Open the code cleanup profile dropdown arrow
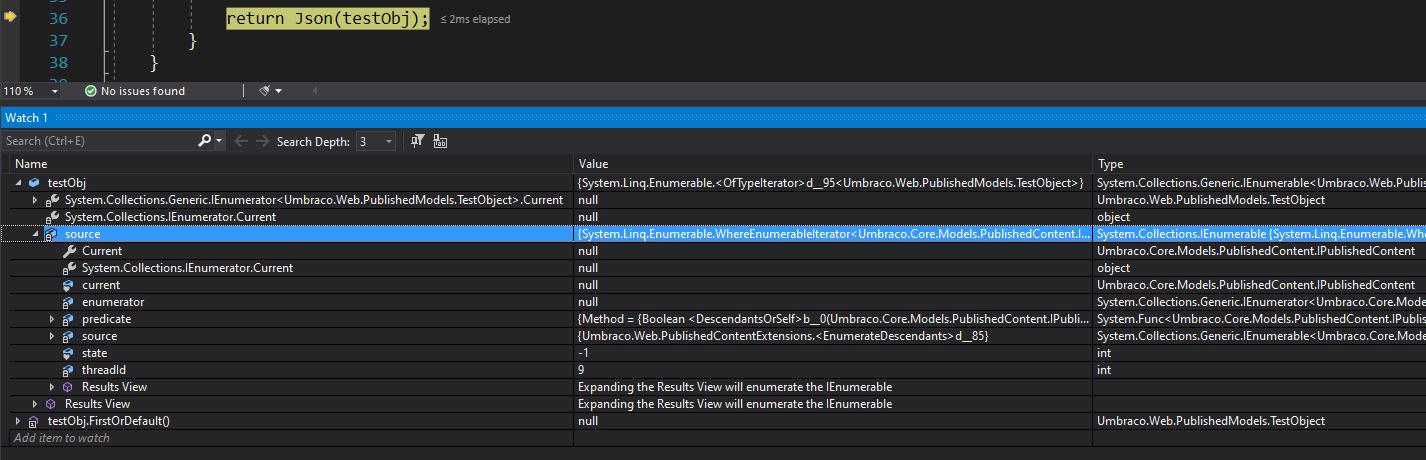Screen dimensions: 1426x460 coord(278,91)
